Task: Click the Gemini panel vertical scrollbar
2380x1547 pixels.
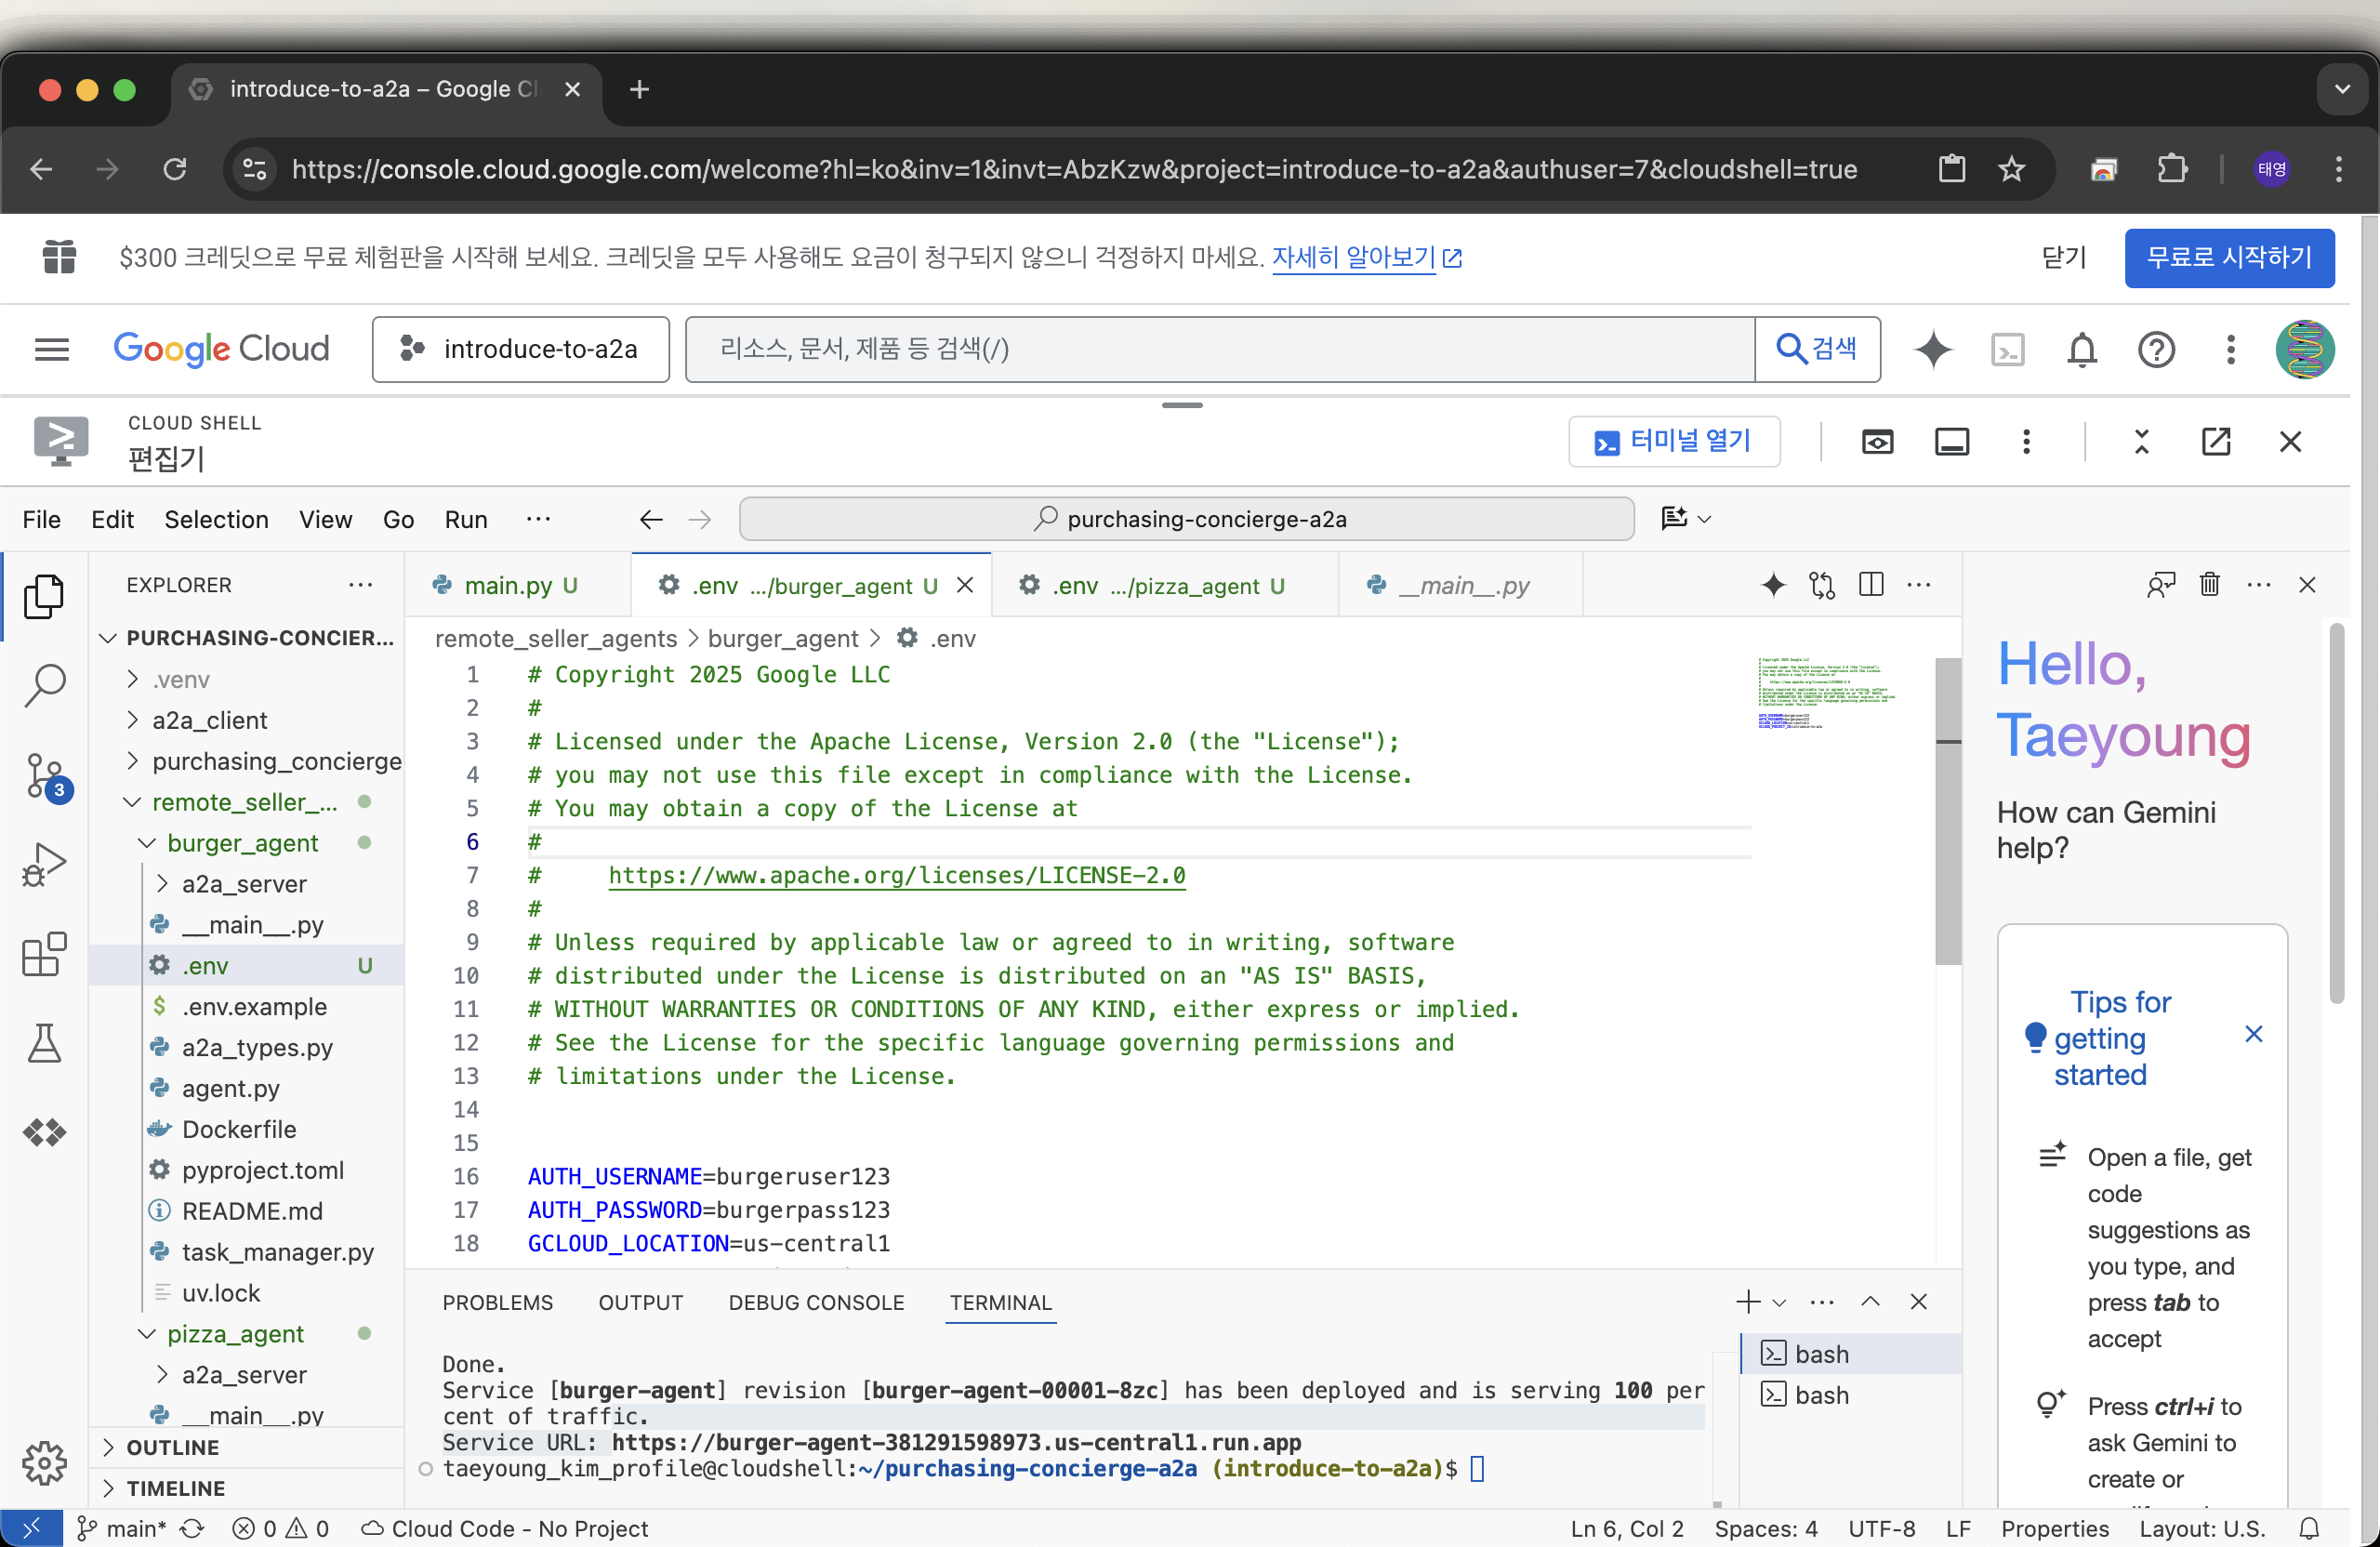Action: click(2337, 812)
